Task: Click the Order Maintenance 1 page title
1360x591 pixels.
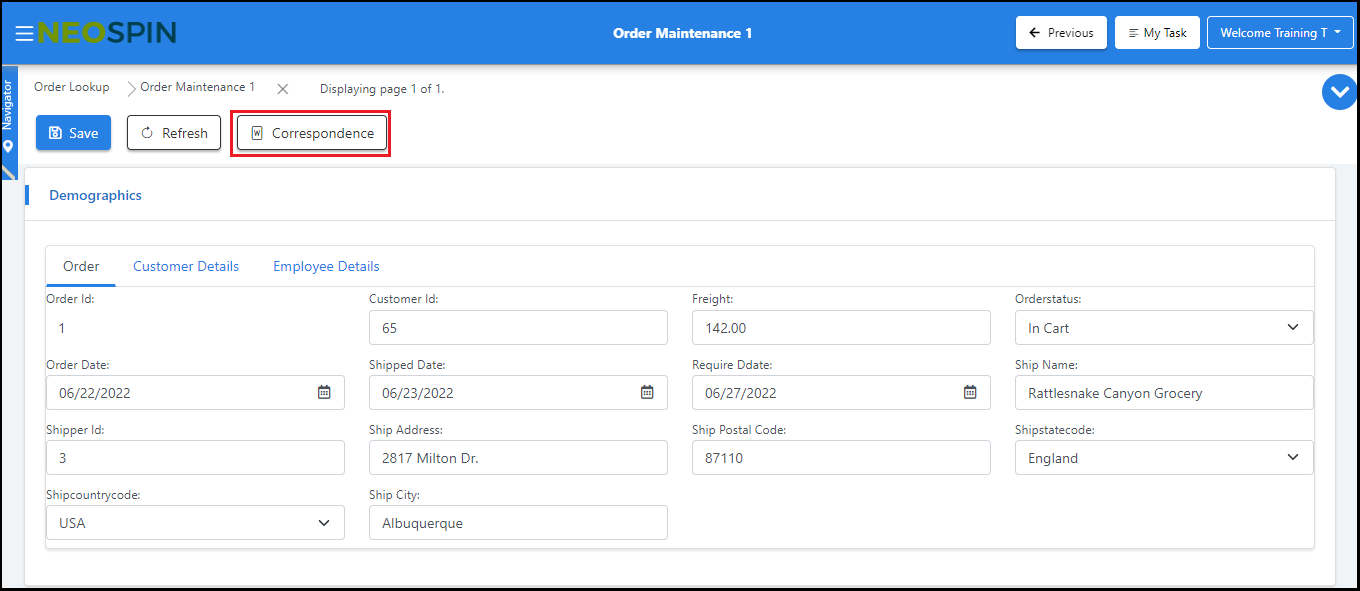Action: click(683, 33)
